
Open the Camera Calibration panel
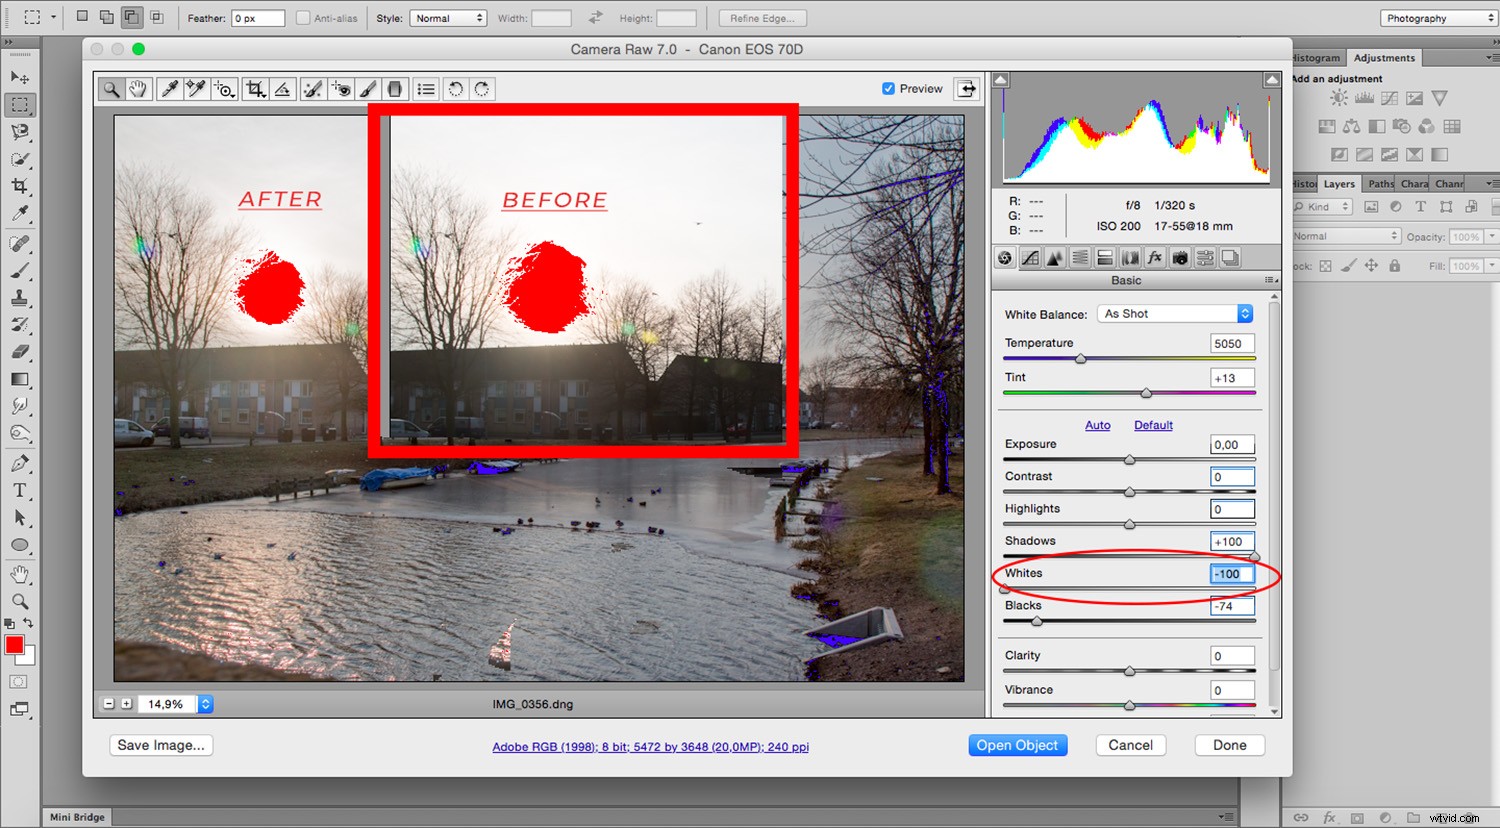[x=1180, y=257]
